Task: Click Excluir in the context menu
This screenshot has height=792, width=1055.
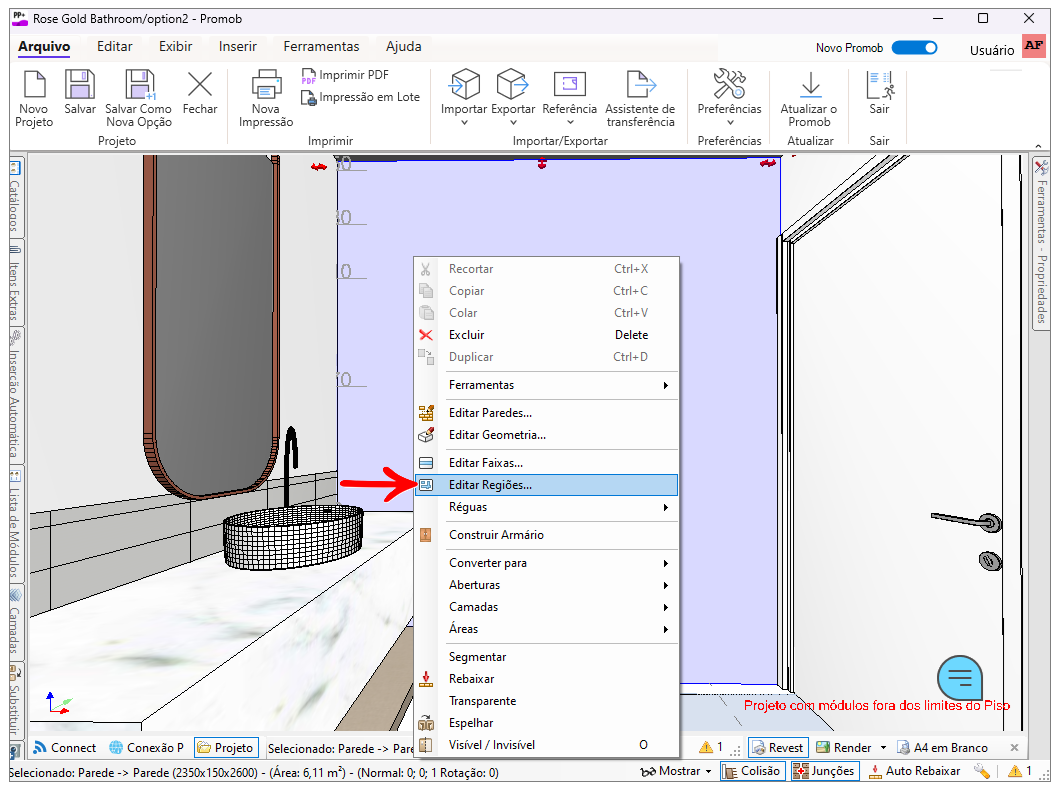Action: tap(546, 335)
